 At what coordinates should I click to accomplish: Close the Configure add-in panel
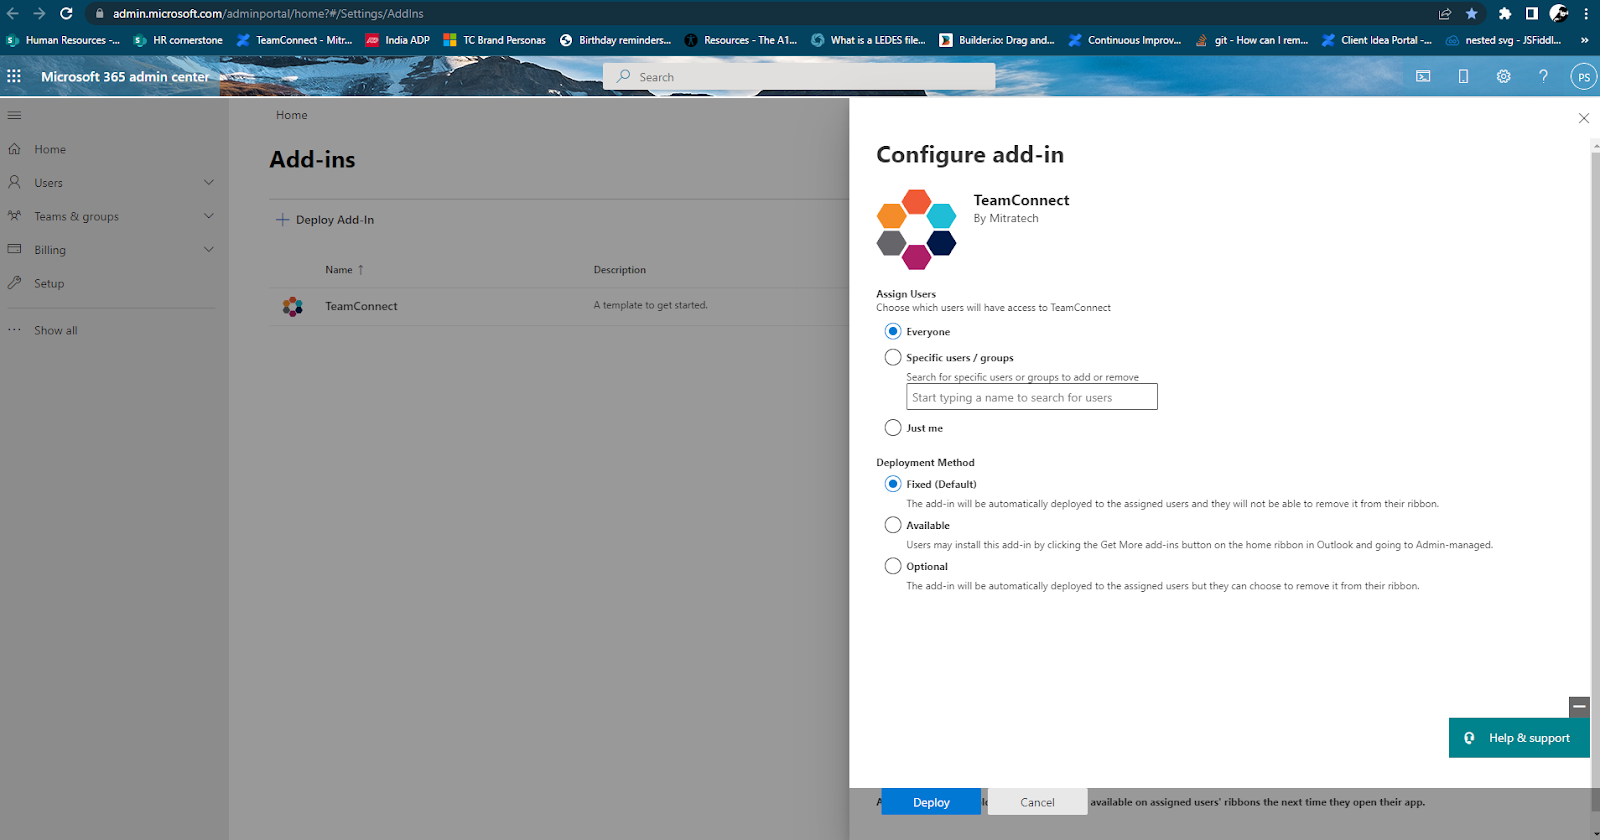tap(1584, 118)
